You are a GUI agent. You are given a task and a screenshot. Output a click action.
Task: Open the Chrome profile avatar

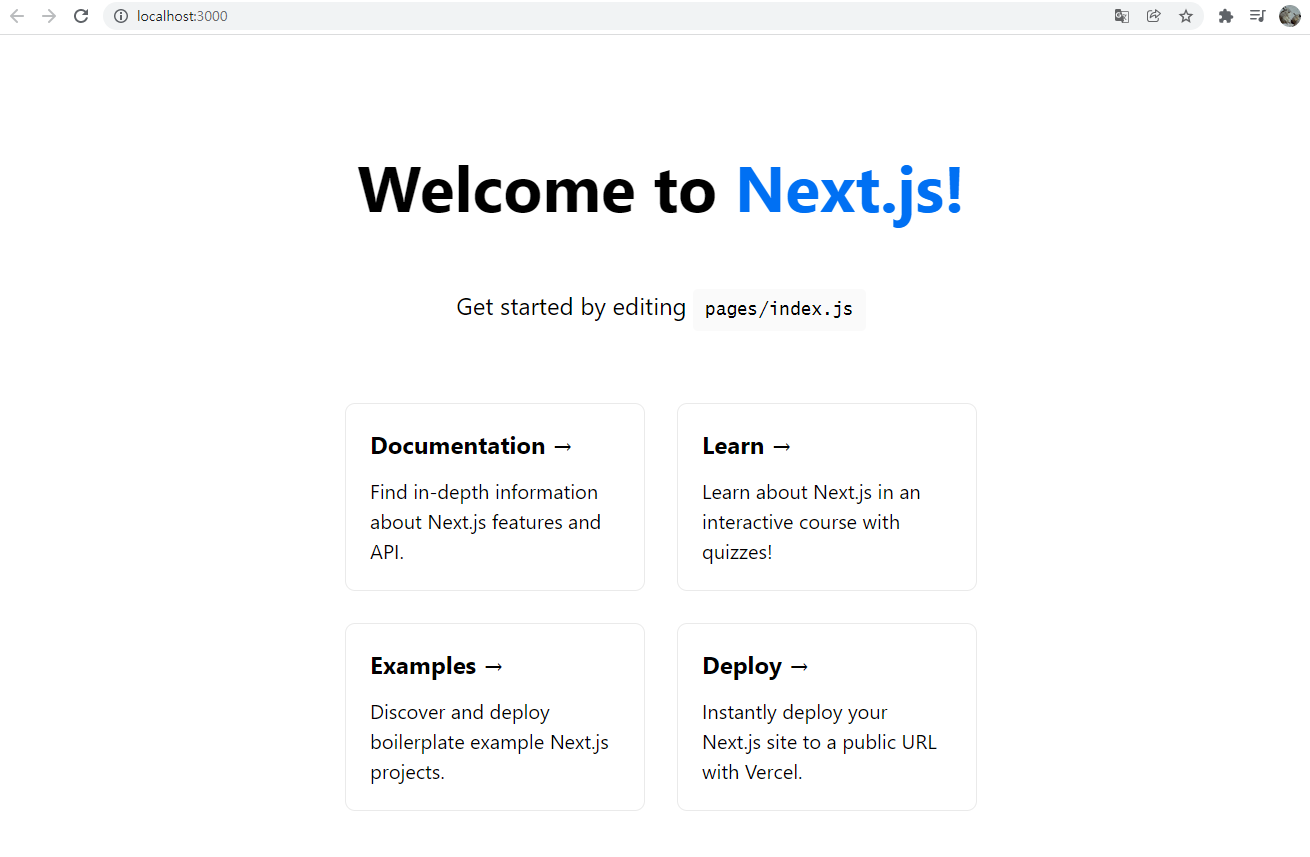[x=1290, y=16]
